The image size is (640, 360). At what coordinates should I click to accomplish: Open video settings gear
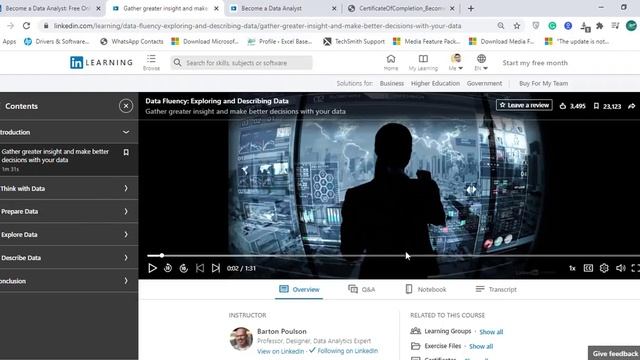coord(604,268)
